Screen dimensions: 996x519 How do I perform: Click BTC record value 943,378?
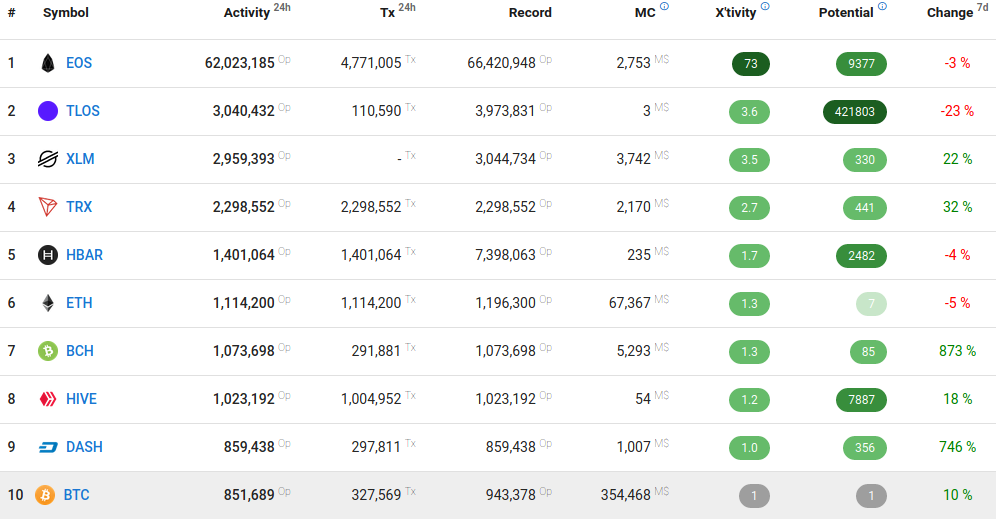click(x=511, y=495)
